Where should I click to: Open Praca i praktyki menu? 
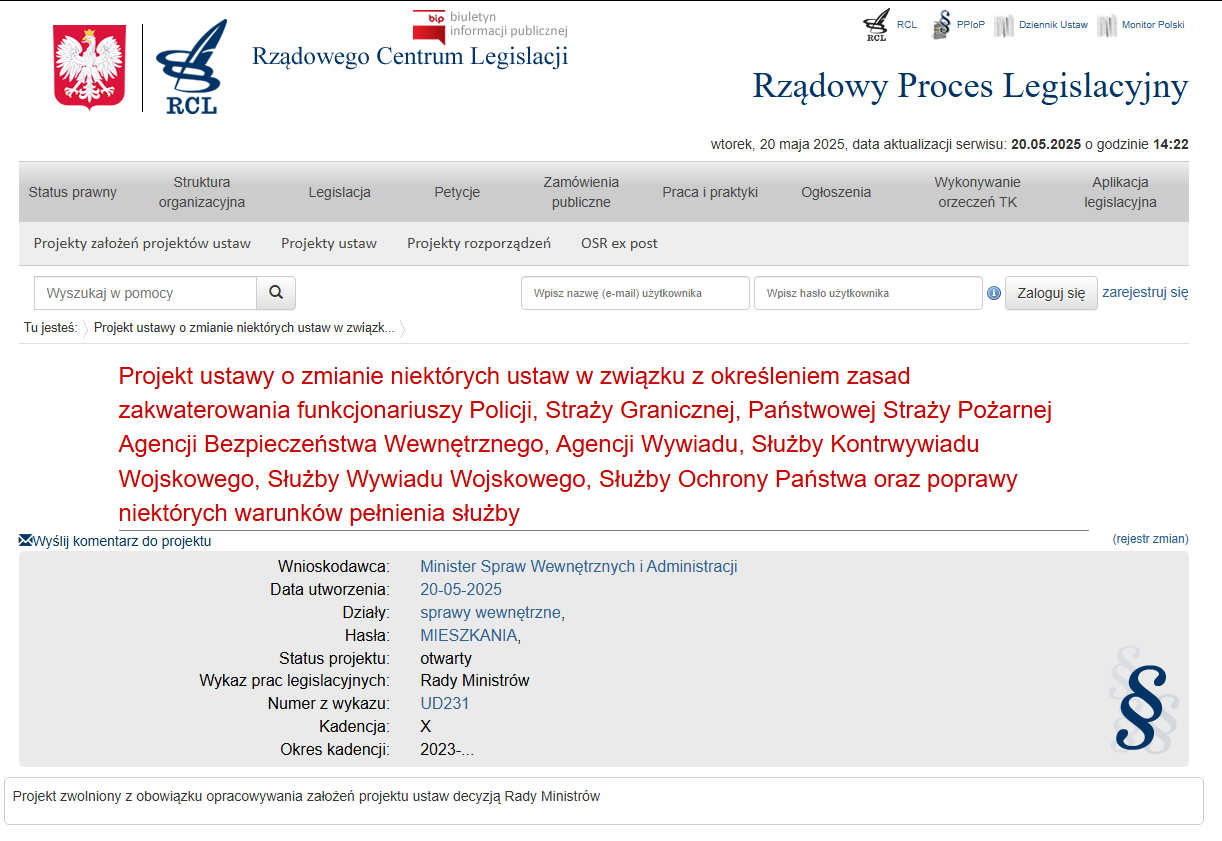710,192
